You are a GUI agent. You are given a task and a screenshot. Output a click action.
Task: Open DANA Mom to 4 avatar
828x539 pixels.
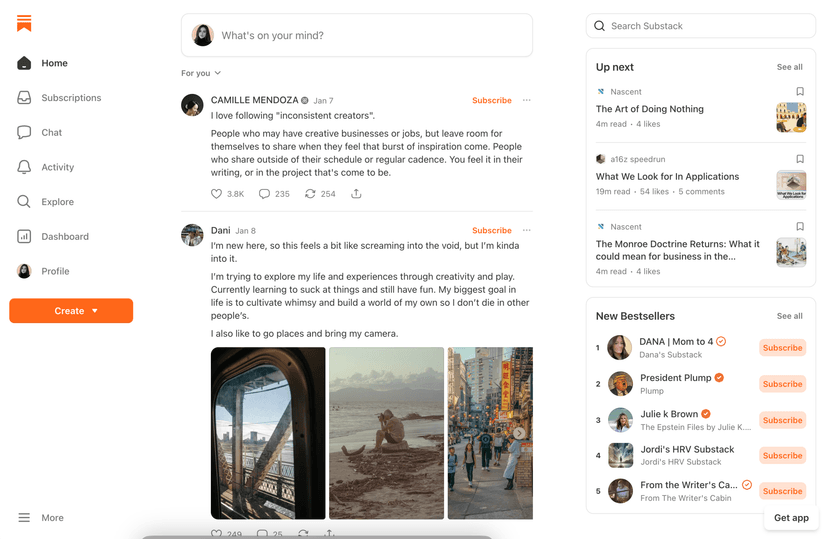click(619, 347)
